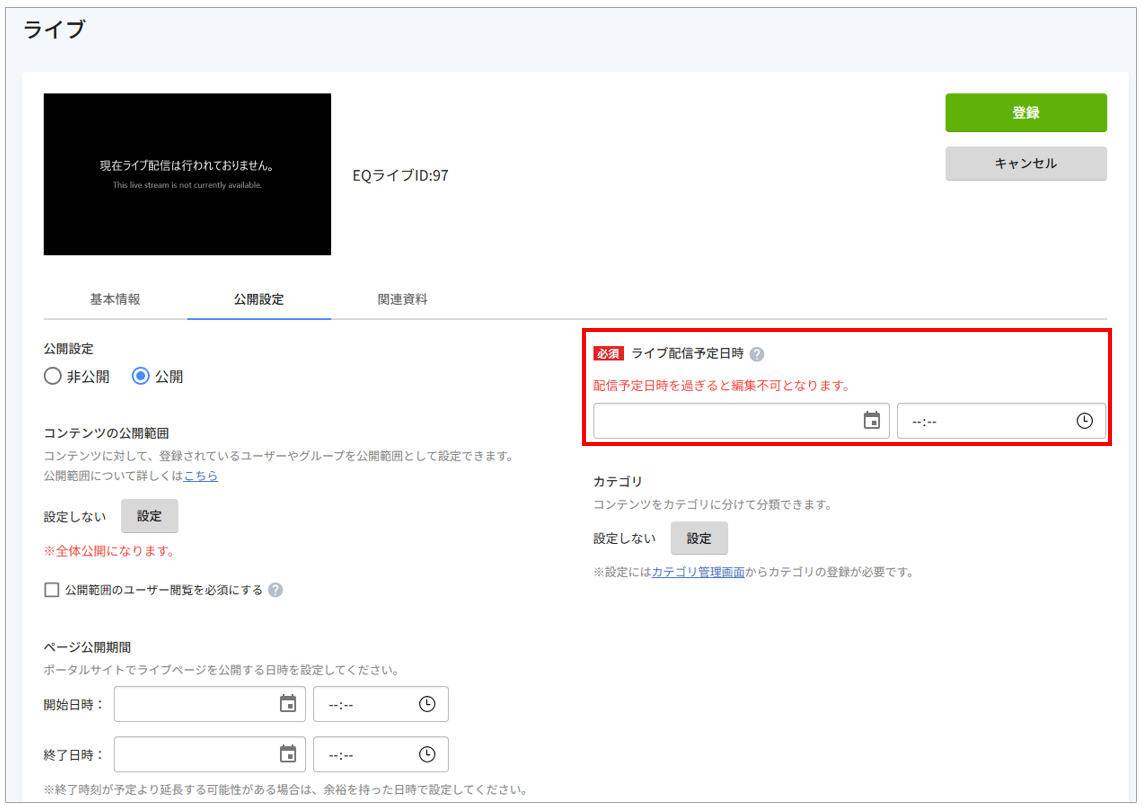This screenshot has width=1142, height=805.
Task: Show help icon next to 公開範囲のユーザー閲覧を必須にする
Action: coord(275,590)
